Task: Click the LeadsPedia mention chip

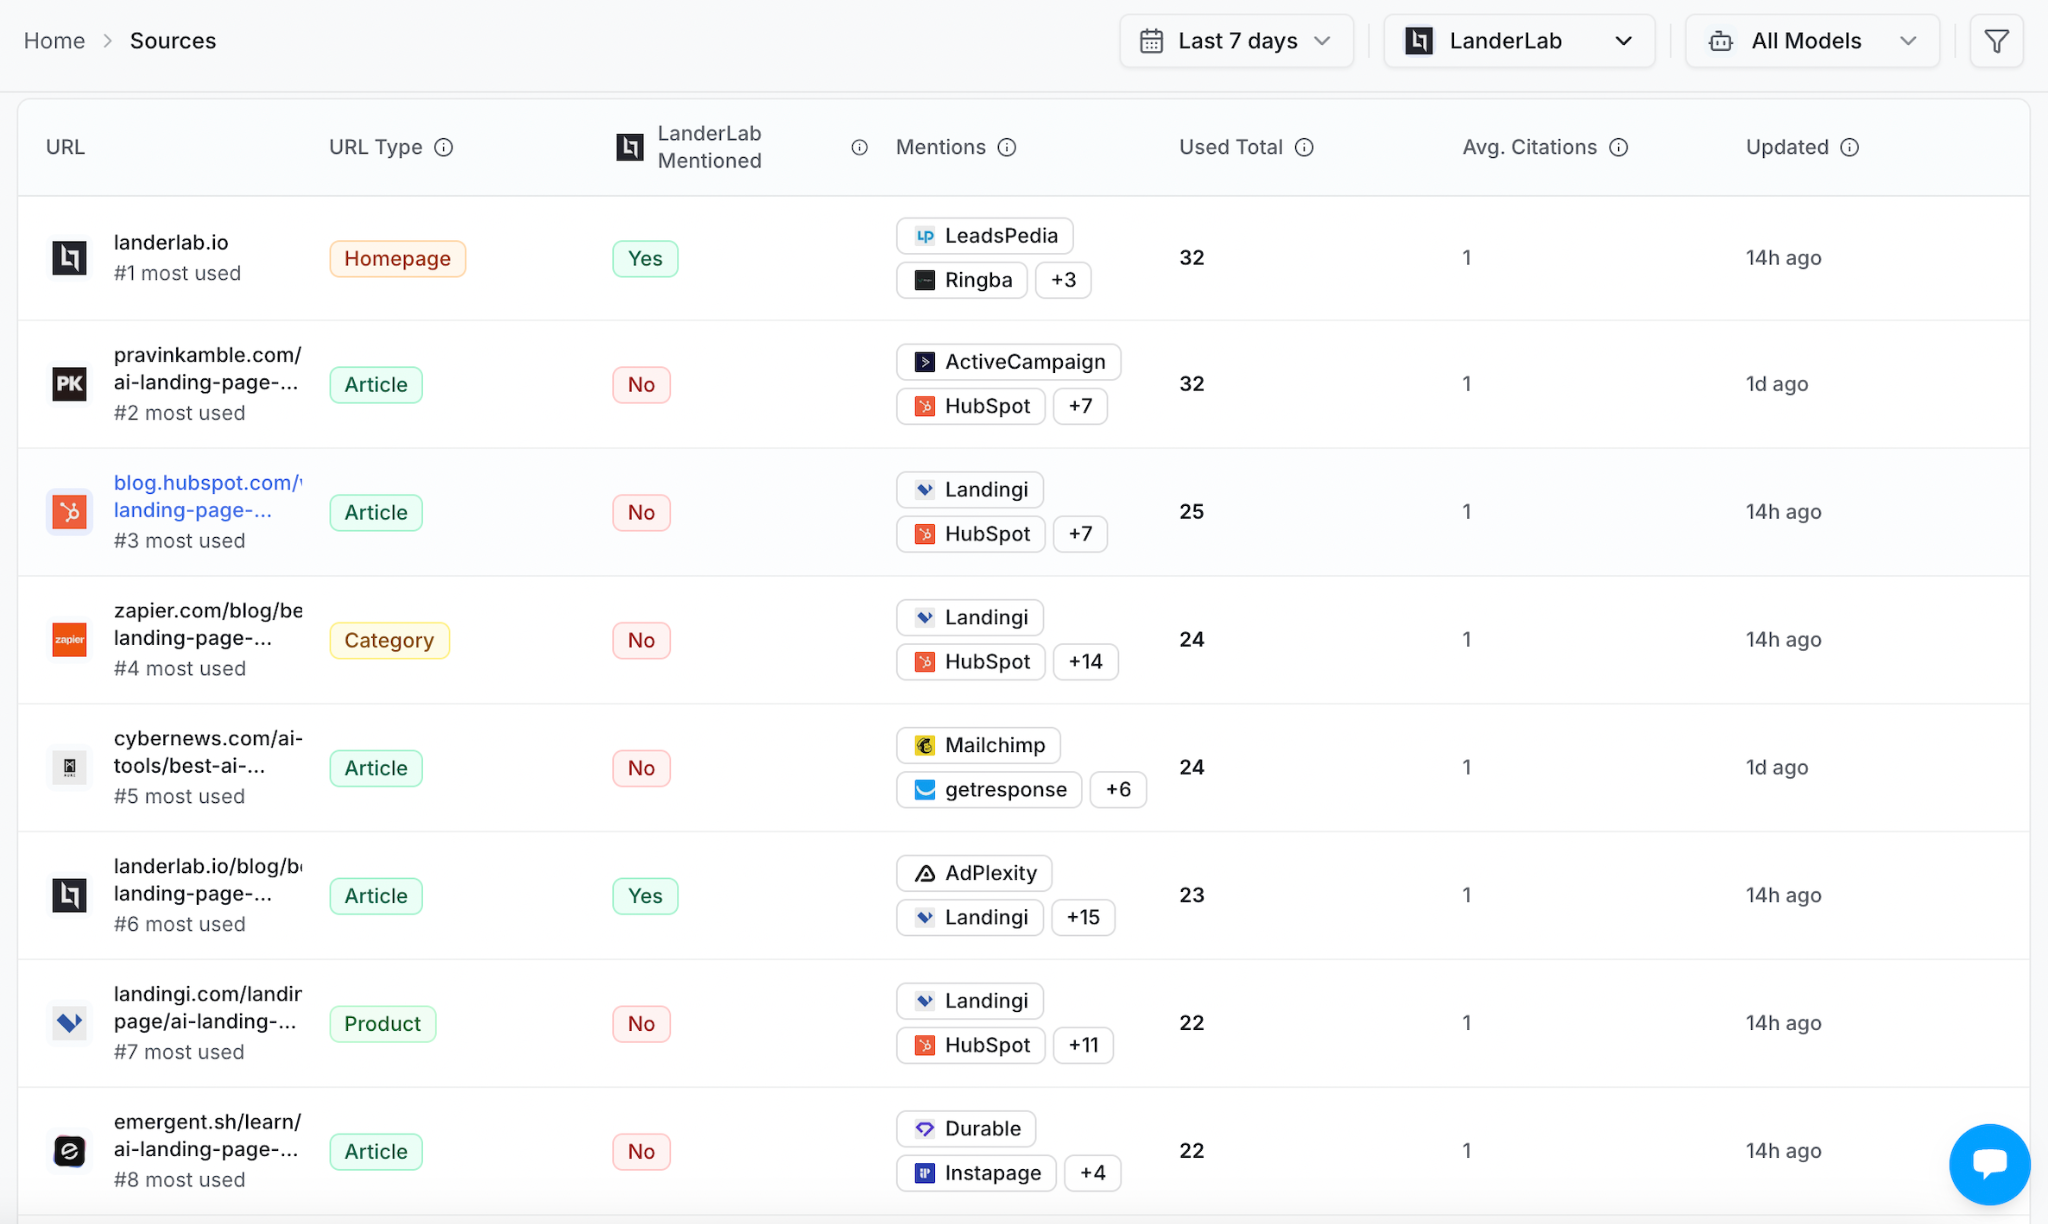Action: coord(985,236)
